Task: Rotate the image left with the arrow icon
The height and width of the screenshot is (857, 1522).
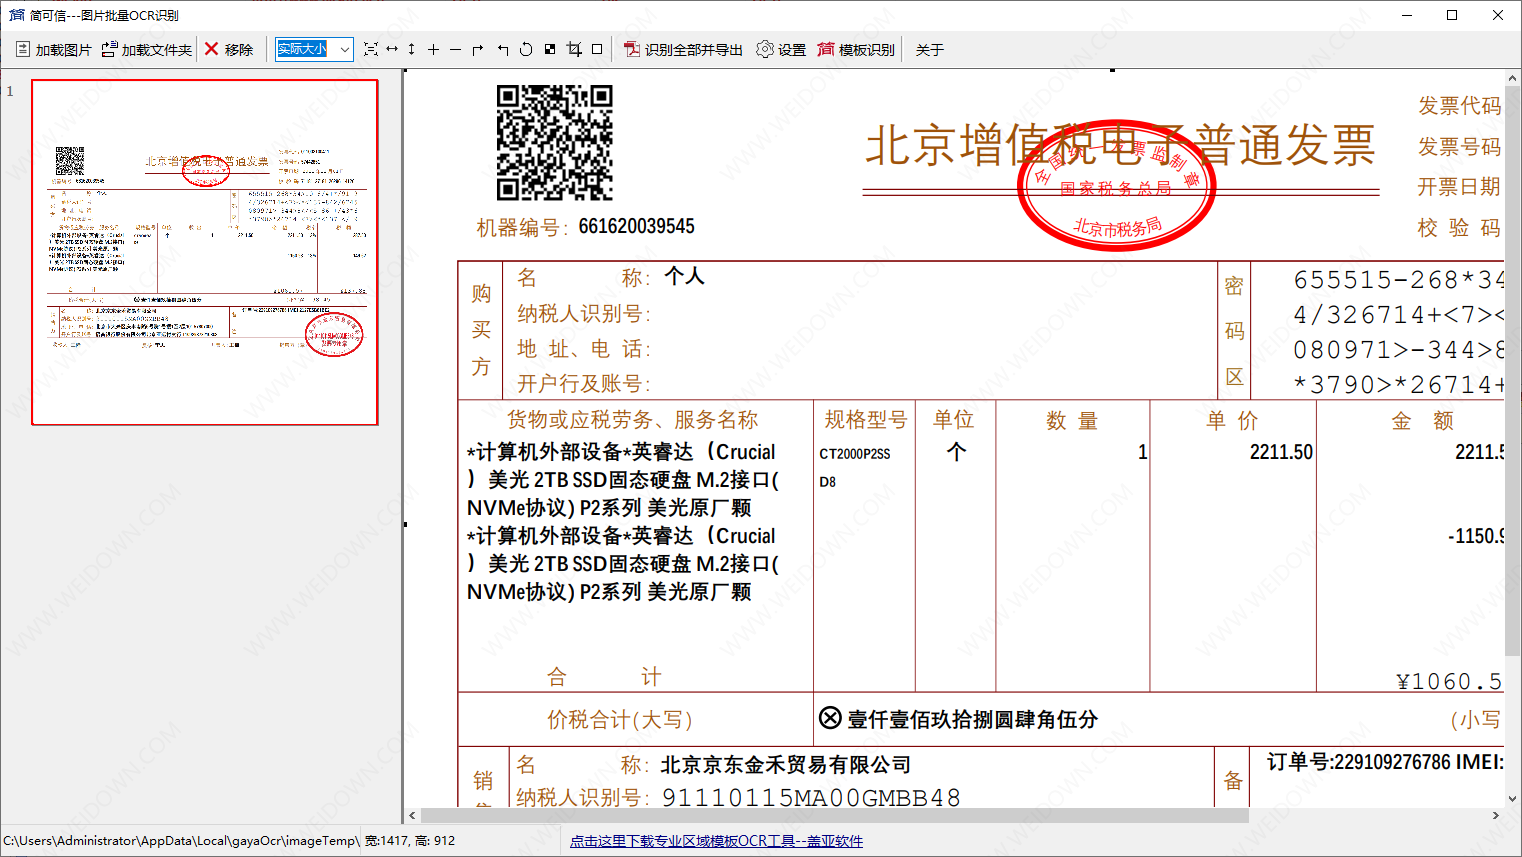Action: coord(503,49)
